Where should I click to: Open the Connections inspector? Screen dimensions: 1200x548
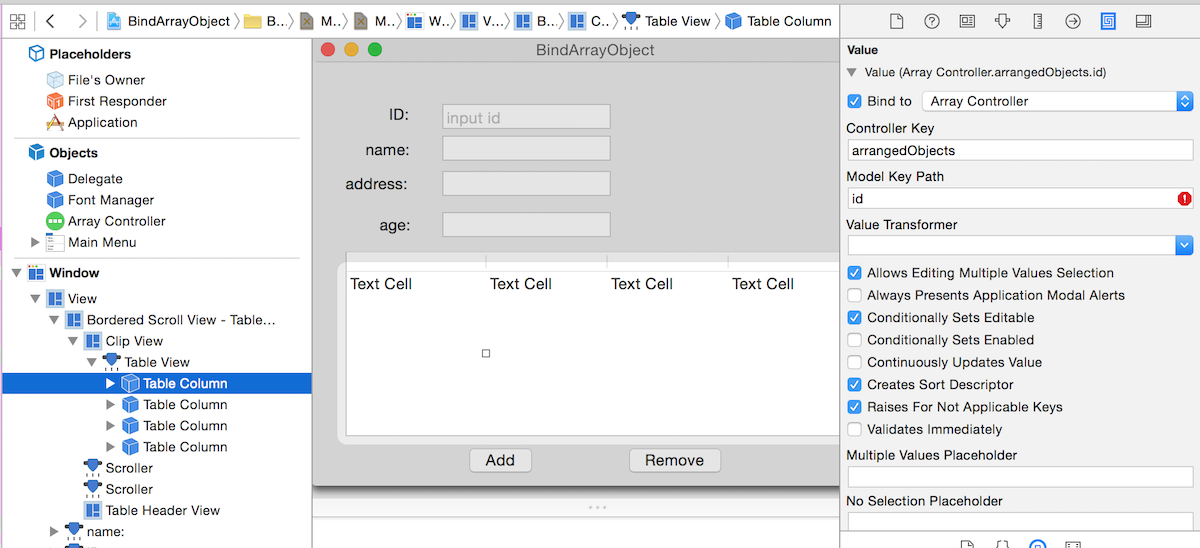pos(1072,21)
